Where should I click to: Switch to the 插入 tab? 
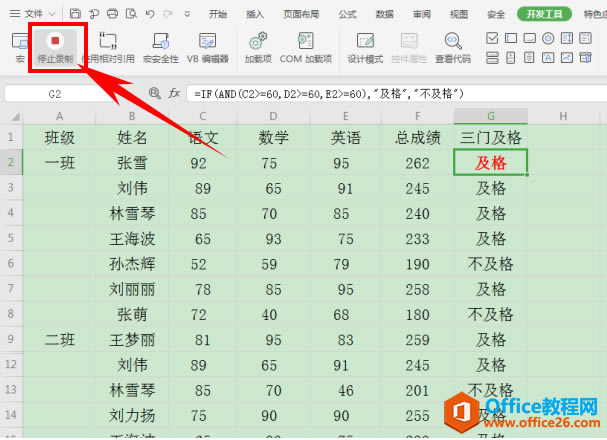(x=255, y=14)
